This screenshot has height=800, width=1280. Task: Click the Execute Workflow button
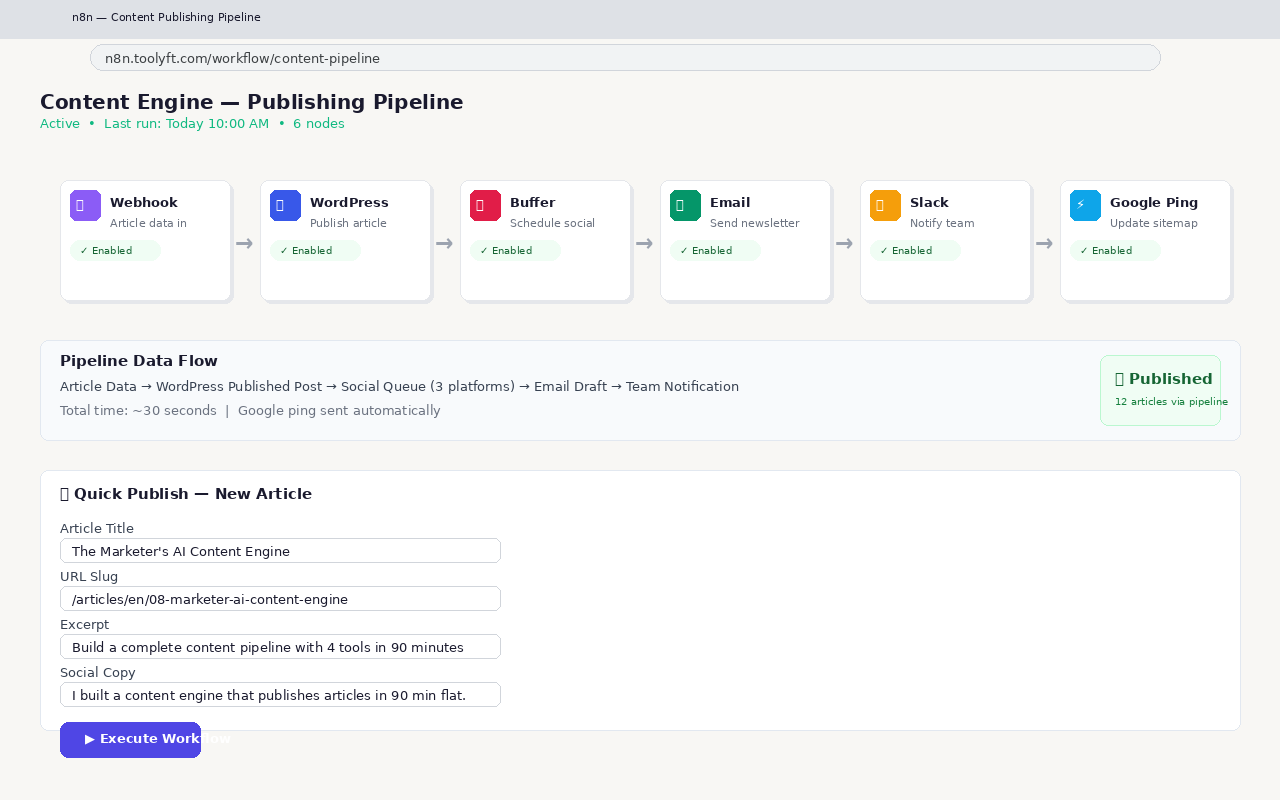pos(130,739)
